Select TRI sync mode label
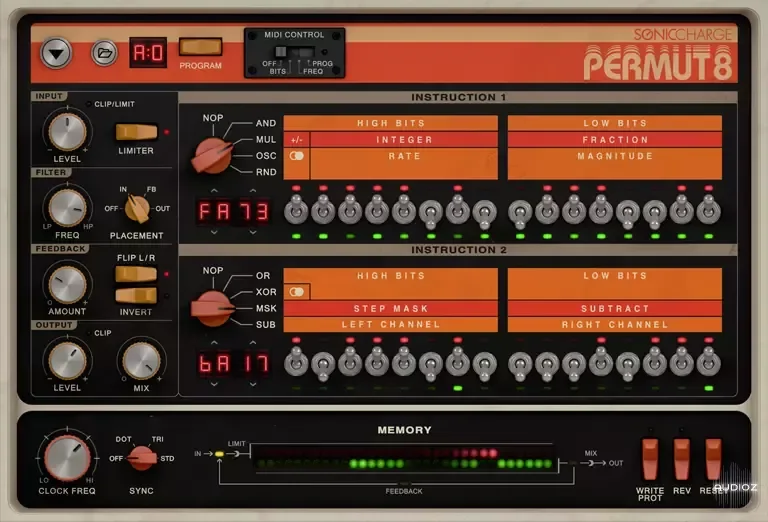 pos(158,439)
